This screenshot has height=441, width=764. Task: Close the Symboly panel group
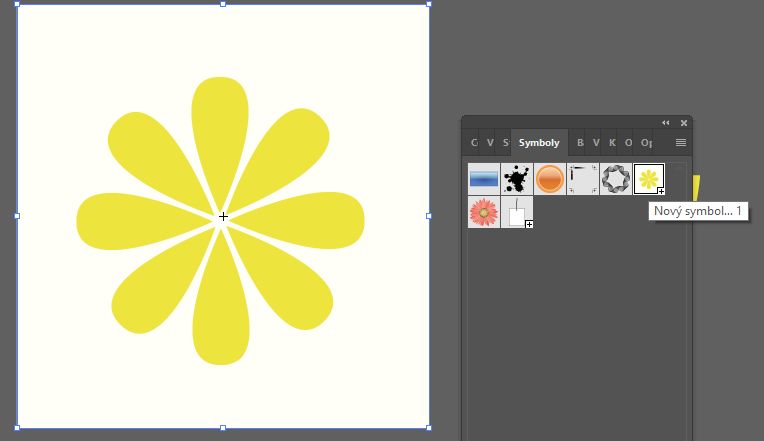click(684, 123)
